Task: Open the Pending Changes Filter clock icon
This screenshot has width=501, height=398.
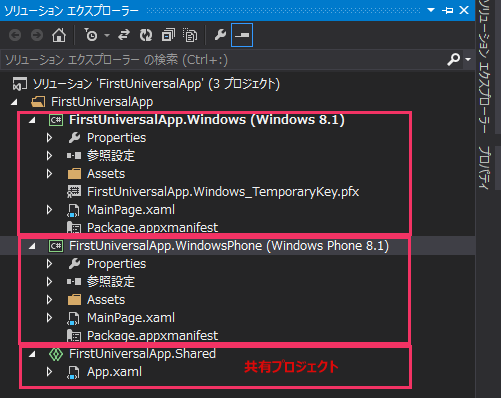Action: click(x=90, y=35)
